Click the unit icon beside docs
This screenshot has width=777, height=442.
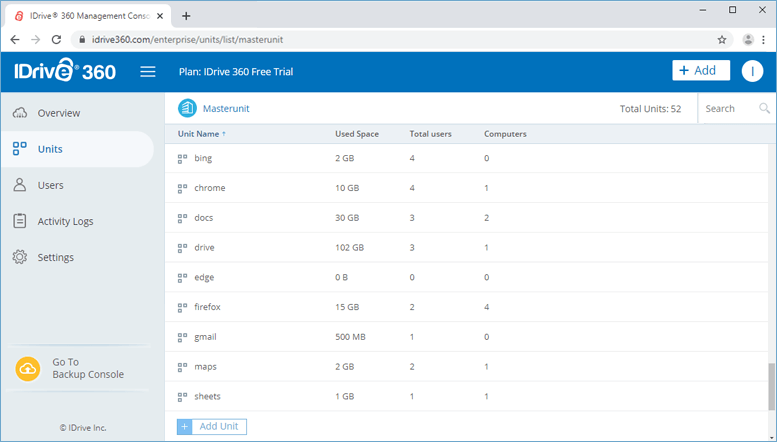point(182,218)
